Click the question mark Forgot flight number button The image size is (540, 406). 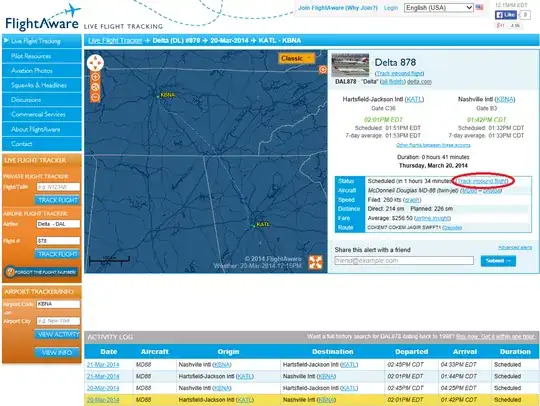(41, 272)
